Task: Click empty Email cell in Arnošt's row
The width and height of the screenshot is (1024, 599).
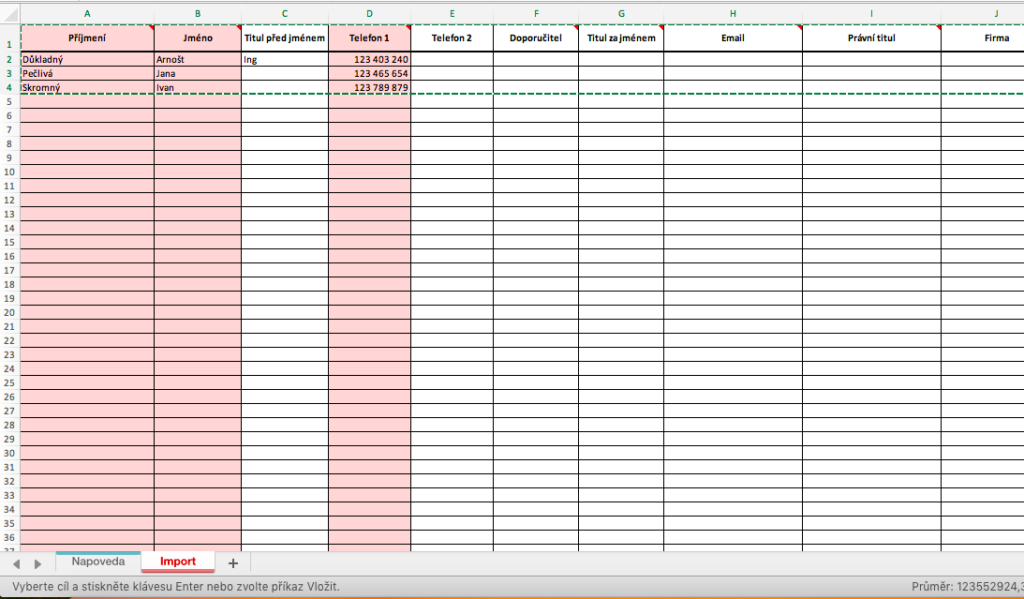Action: 733,59
